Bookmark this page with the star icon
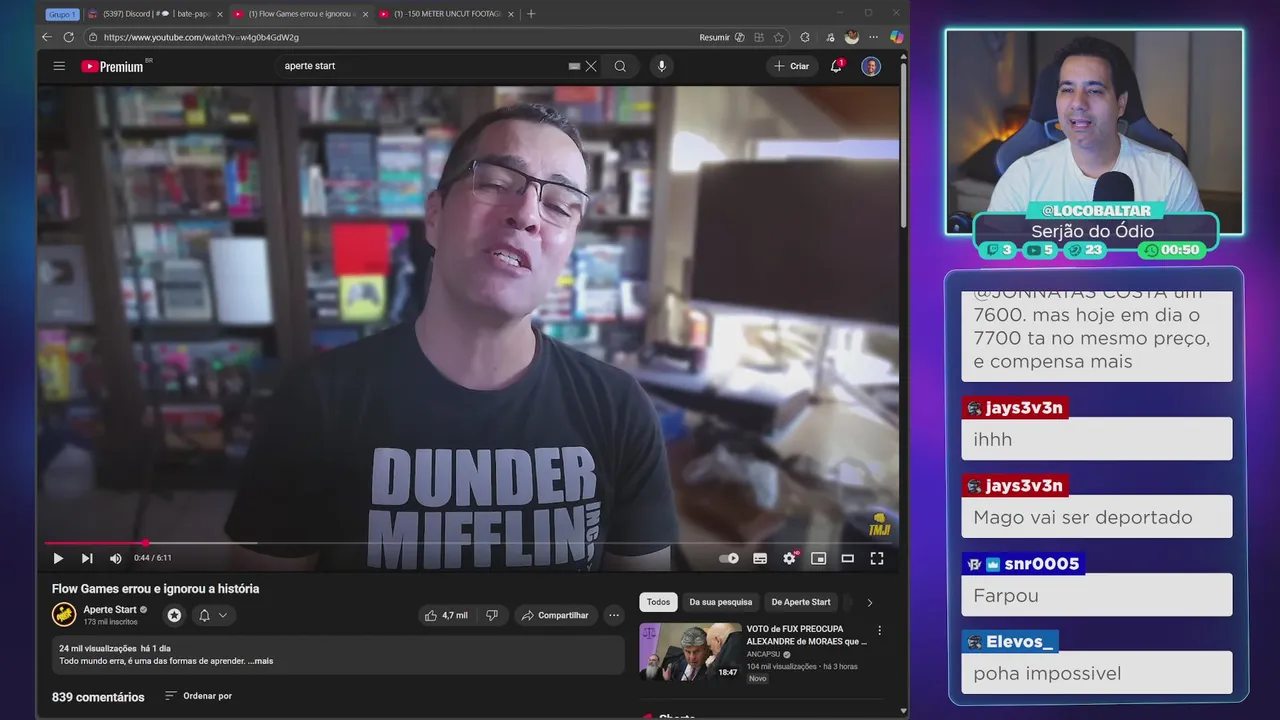 tap(779, 37)
